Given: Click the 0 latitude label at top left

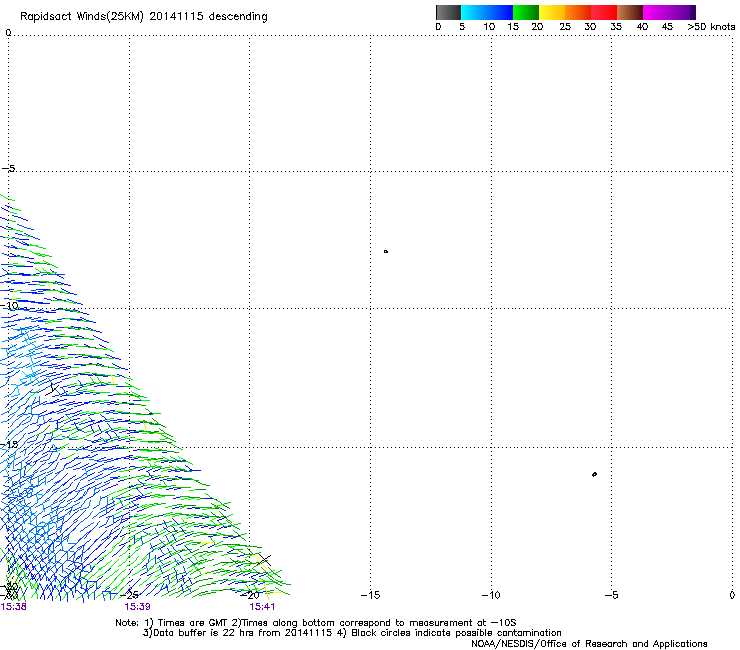Looking at the screenshot, I should (x=8, y=33).
